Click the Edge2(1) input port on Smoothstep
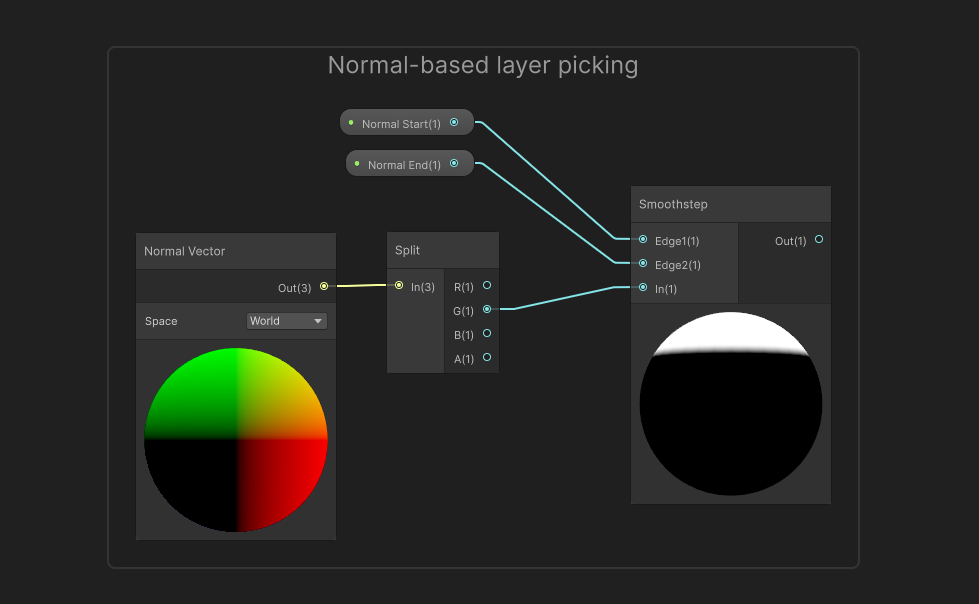 [x=641, y=264]
